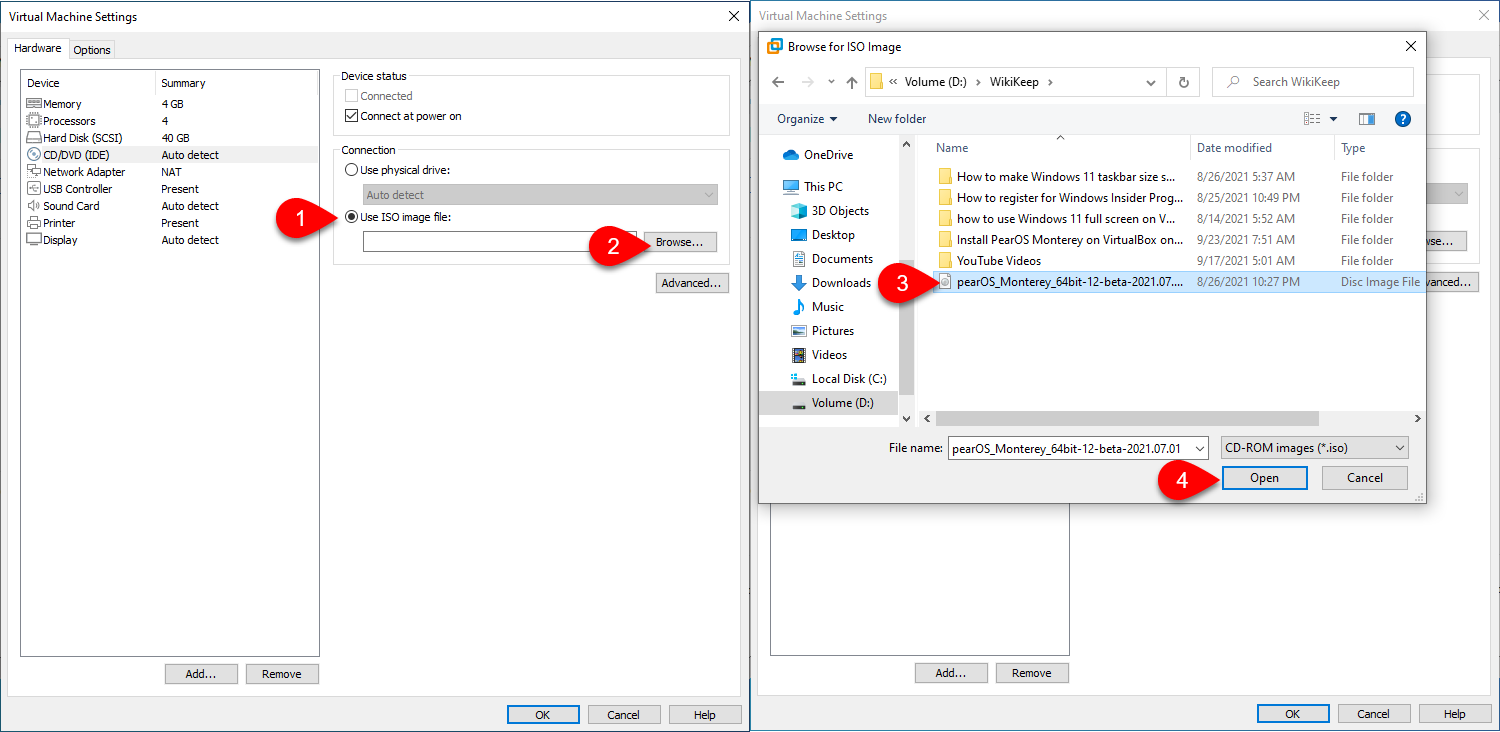Click Open in Browse for ISO Image

pos(1264,478)
